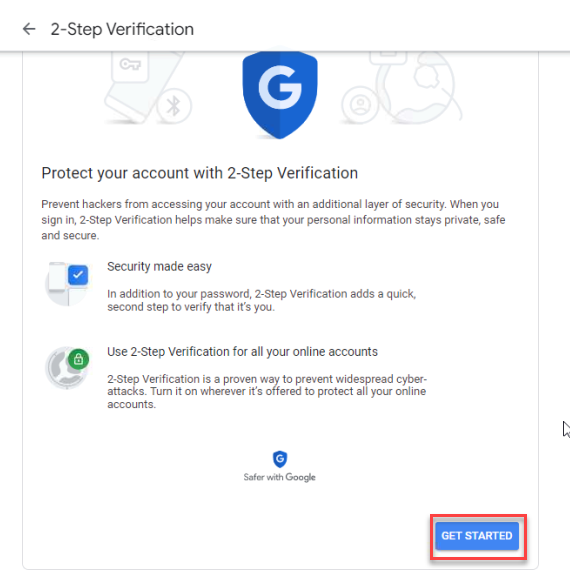This screenshot has width=570, height=588.
Task: Click the green padlock globe icon
Action: coord(68,368)
